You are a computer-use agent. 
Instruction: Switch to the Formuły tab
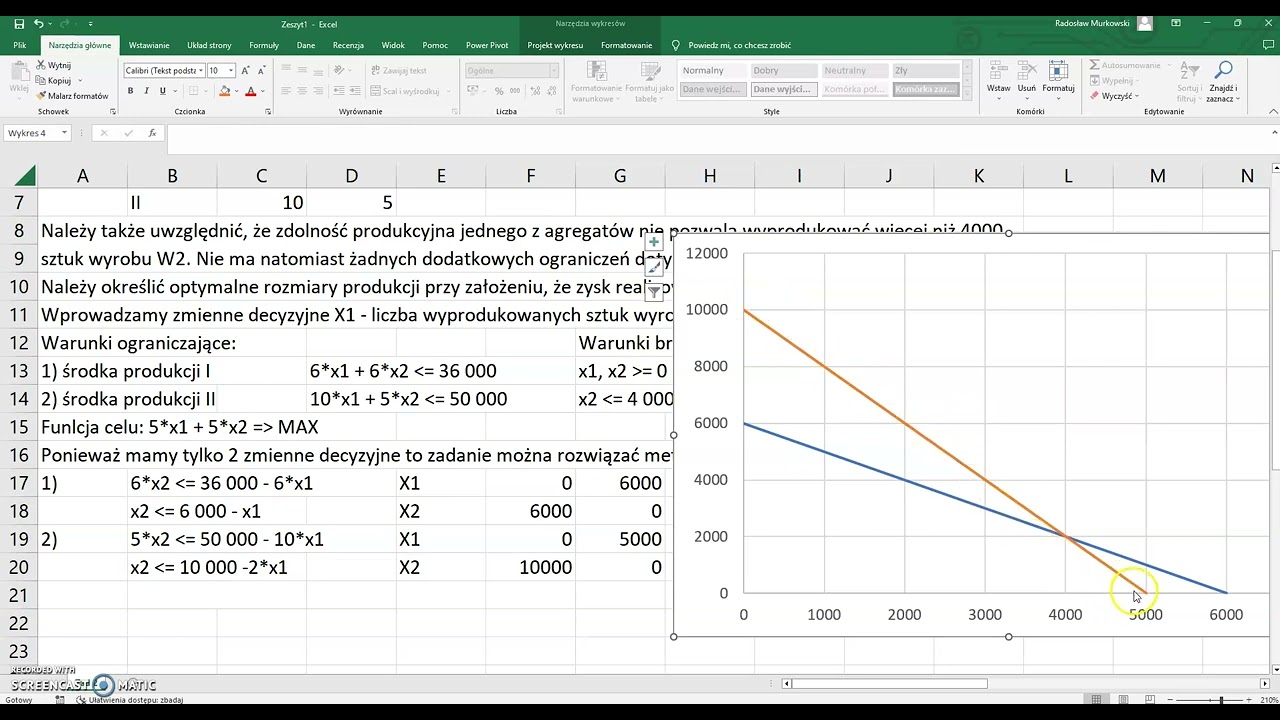[x=264, y=45]
